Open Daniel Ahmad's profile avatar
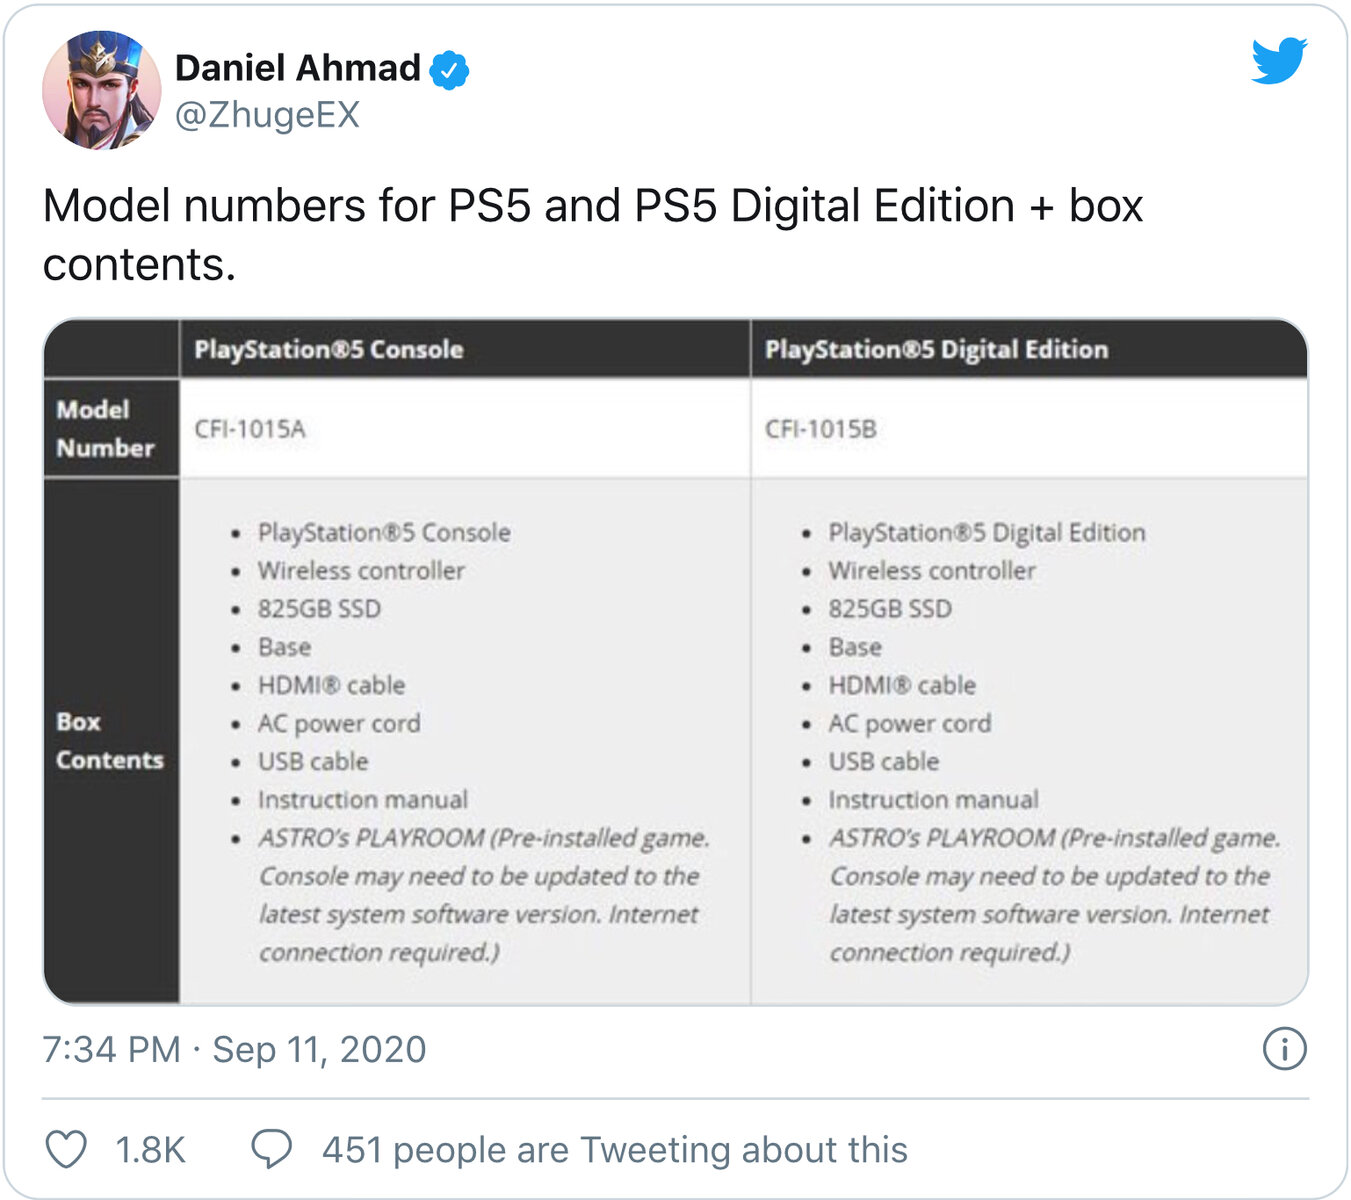1351x1200 pixels. (101, 90)
